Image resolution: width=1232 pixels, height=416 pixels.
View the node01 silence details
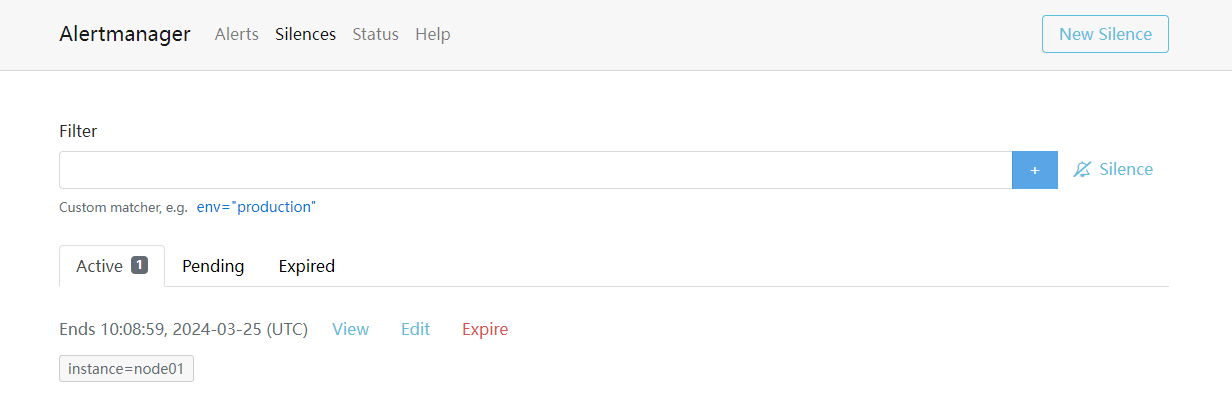click(350, 329)
